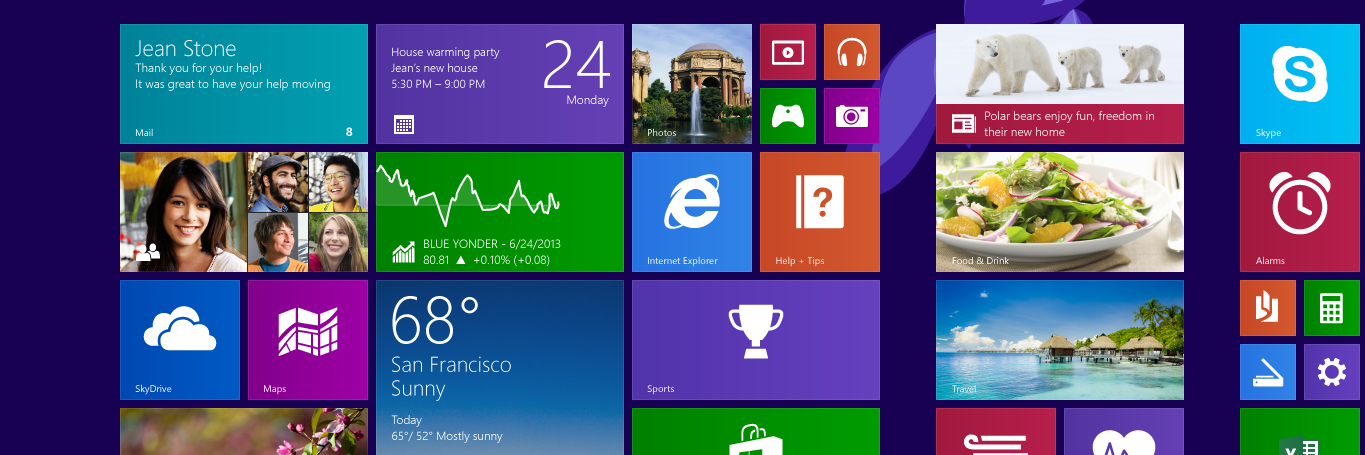Screen dimensions: 1365x455
Task: Open PC settings gear tile
Action: 1332,372
